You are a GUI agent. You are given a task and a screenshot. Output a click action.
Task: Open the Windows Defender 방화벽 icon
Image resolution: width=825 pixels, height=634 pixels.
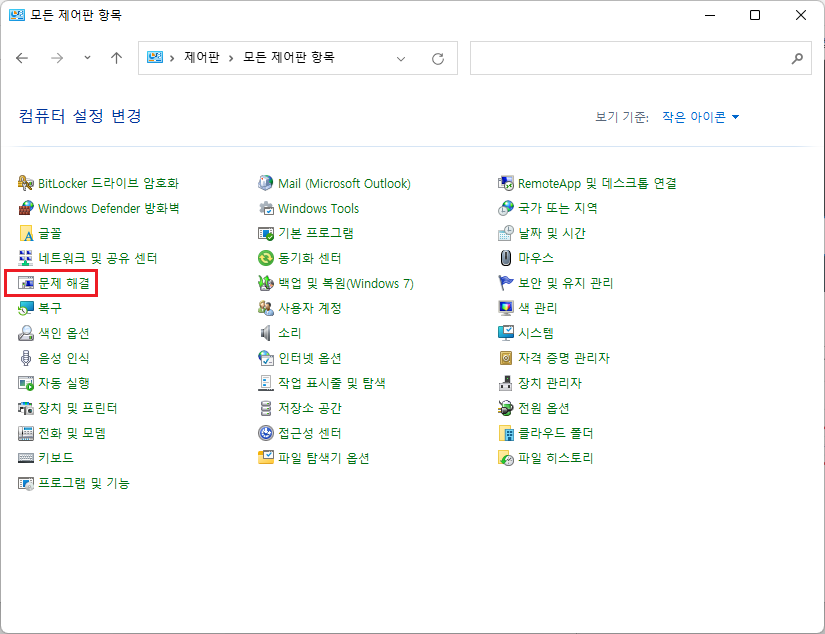coord(27,209)
